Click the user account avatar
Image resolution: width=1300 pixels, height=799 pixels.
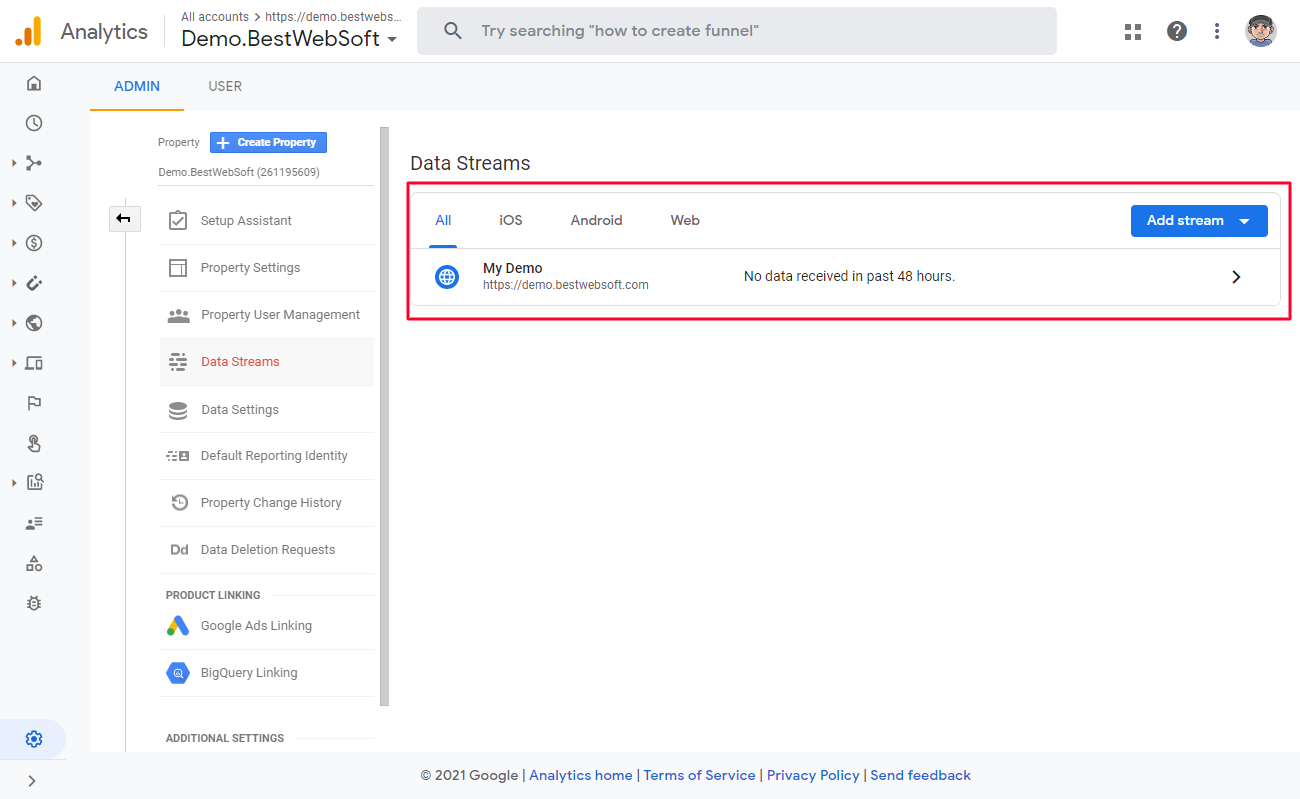pos(1261,31)
